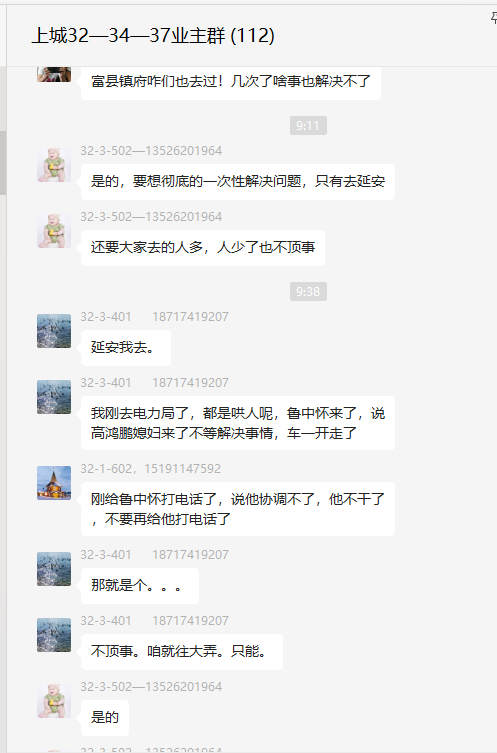Screen dimensions: 497x753
Task: Select the 我刚去电力局了 message bubble
Action: [238, 423]
